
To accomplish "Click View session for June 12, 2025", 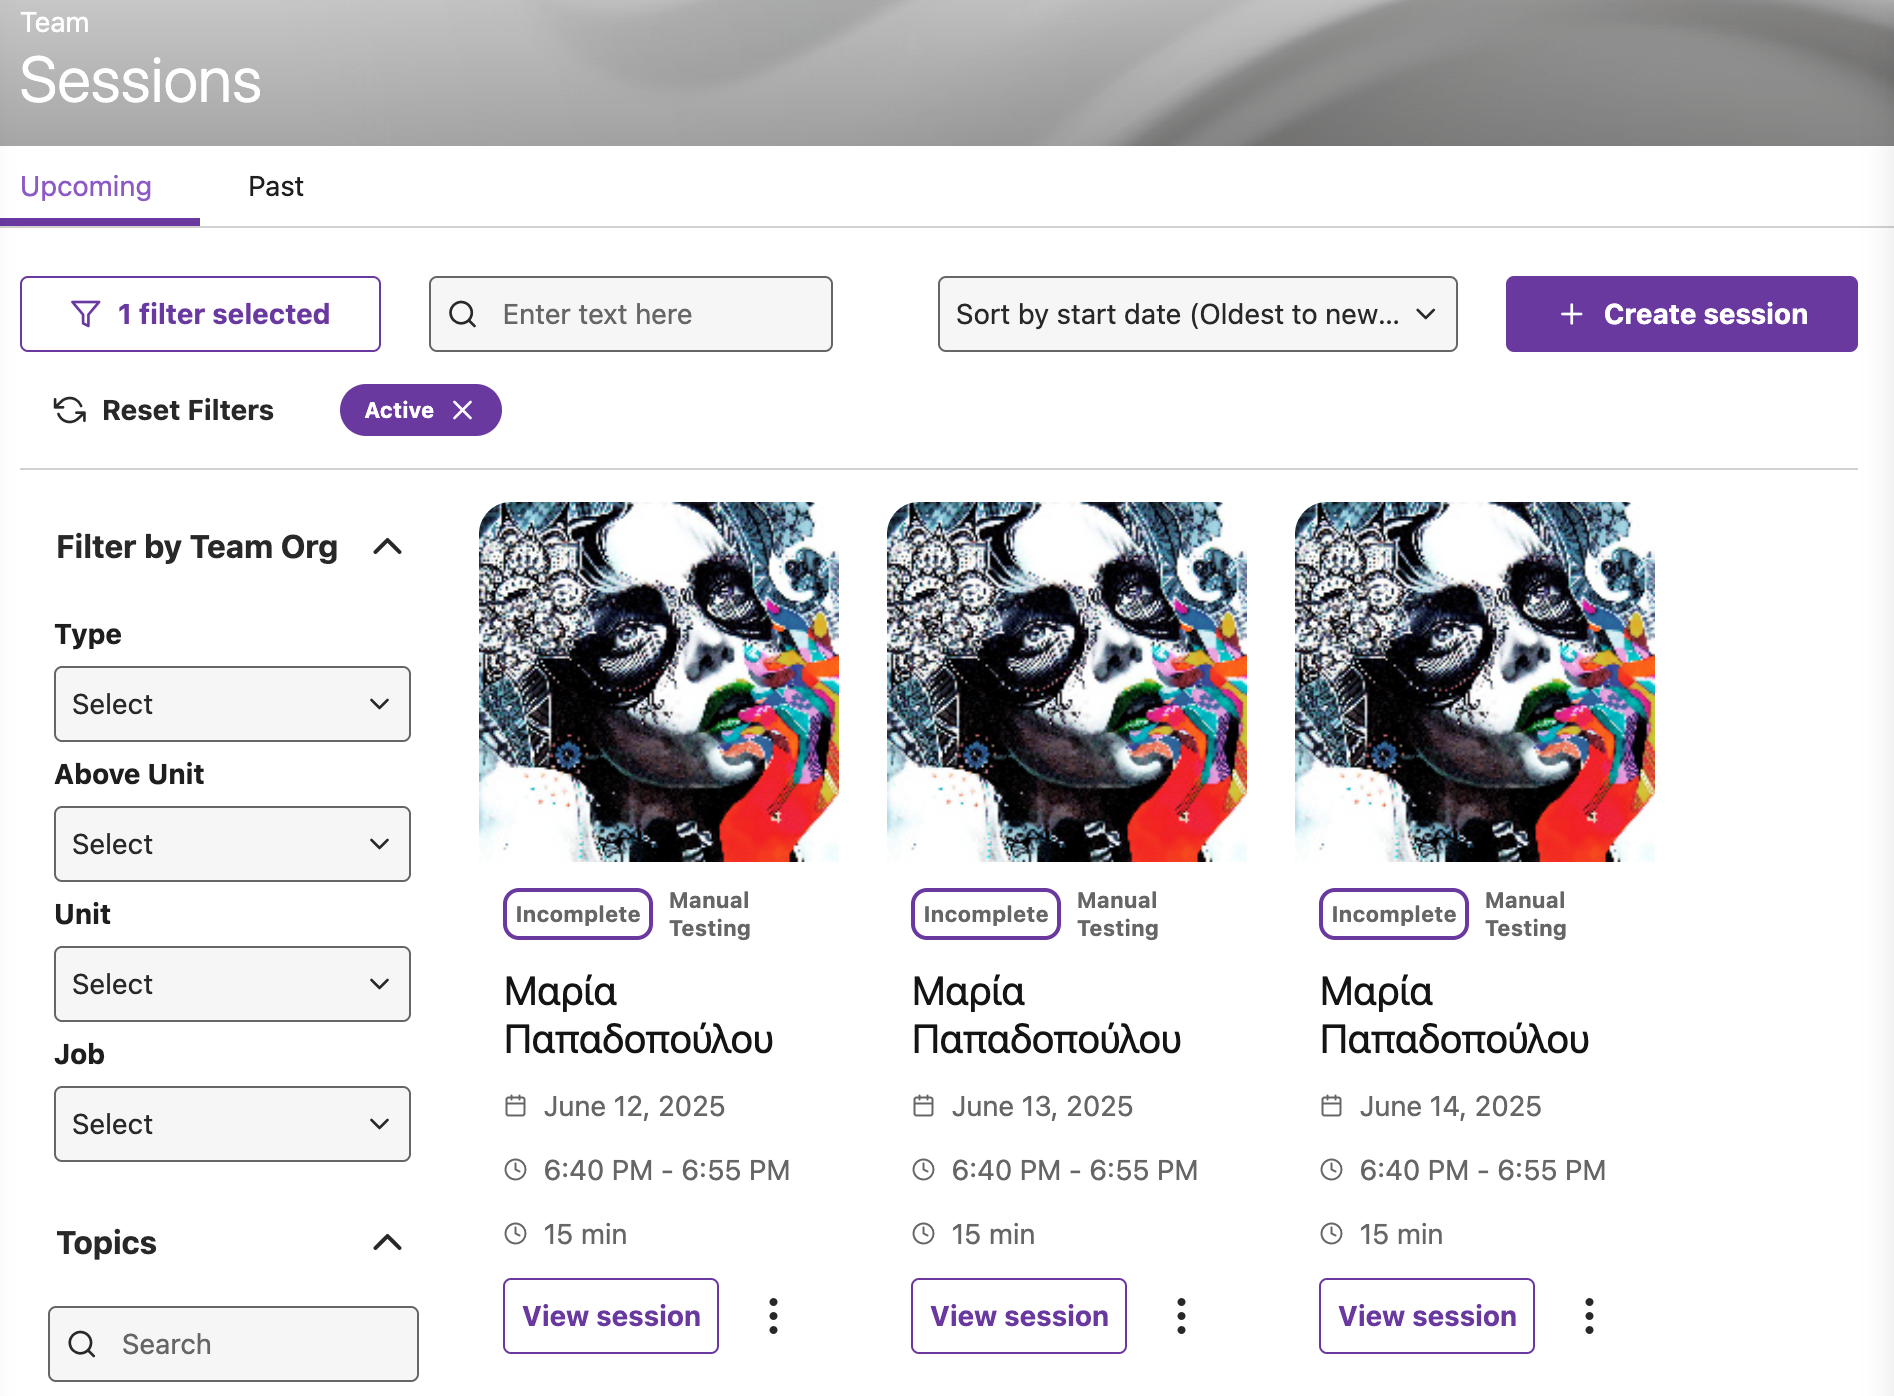I will click(x=611, y=1316).
